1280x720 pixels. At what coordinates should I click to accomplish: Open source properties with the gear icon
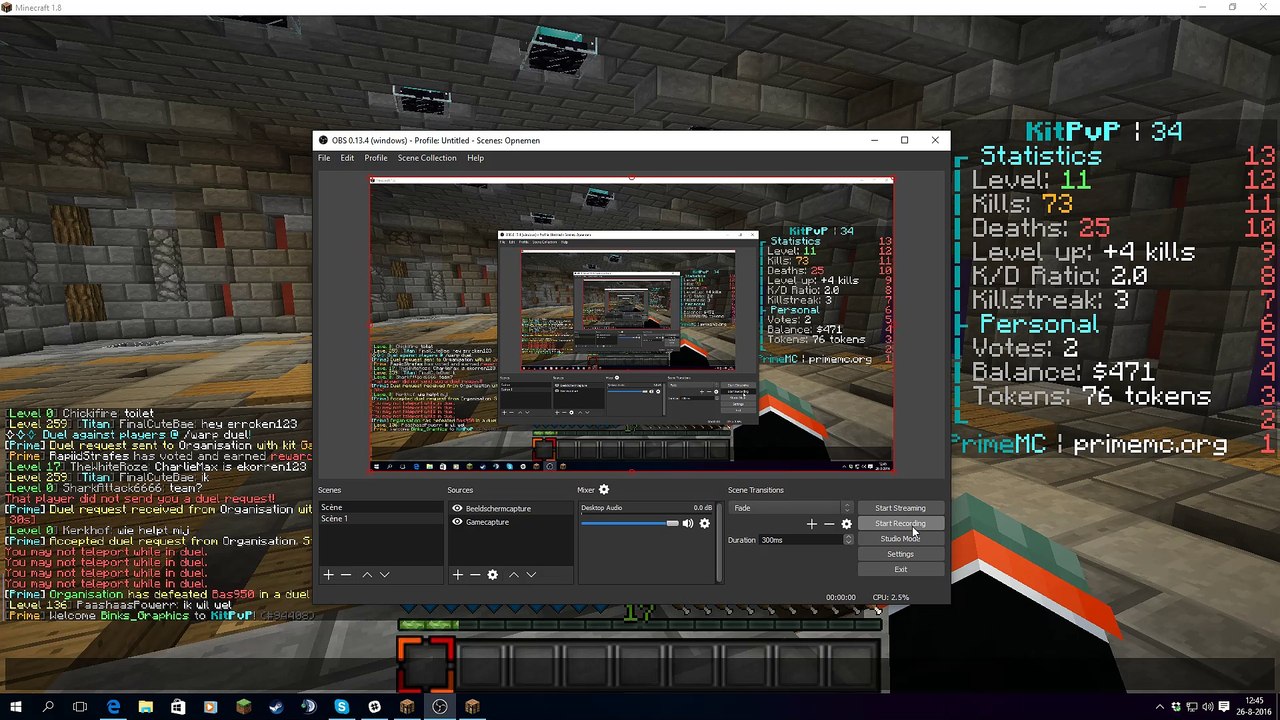point(492,575)
